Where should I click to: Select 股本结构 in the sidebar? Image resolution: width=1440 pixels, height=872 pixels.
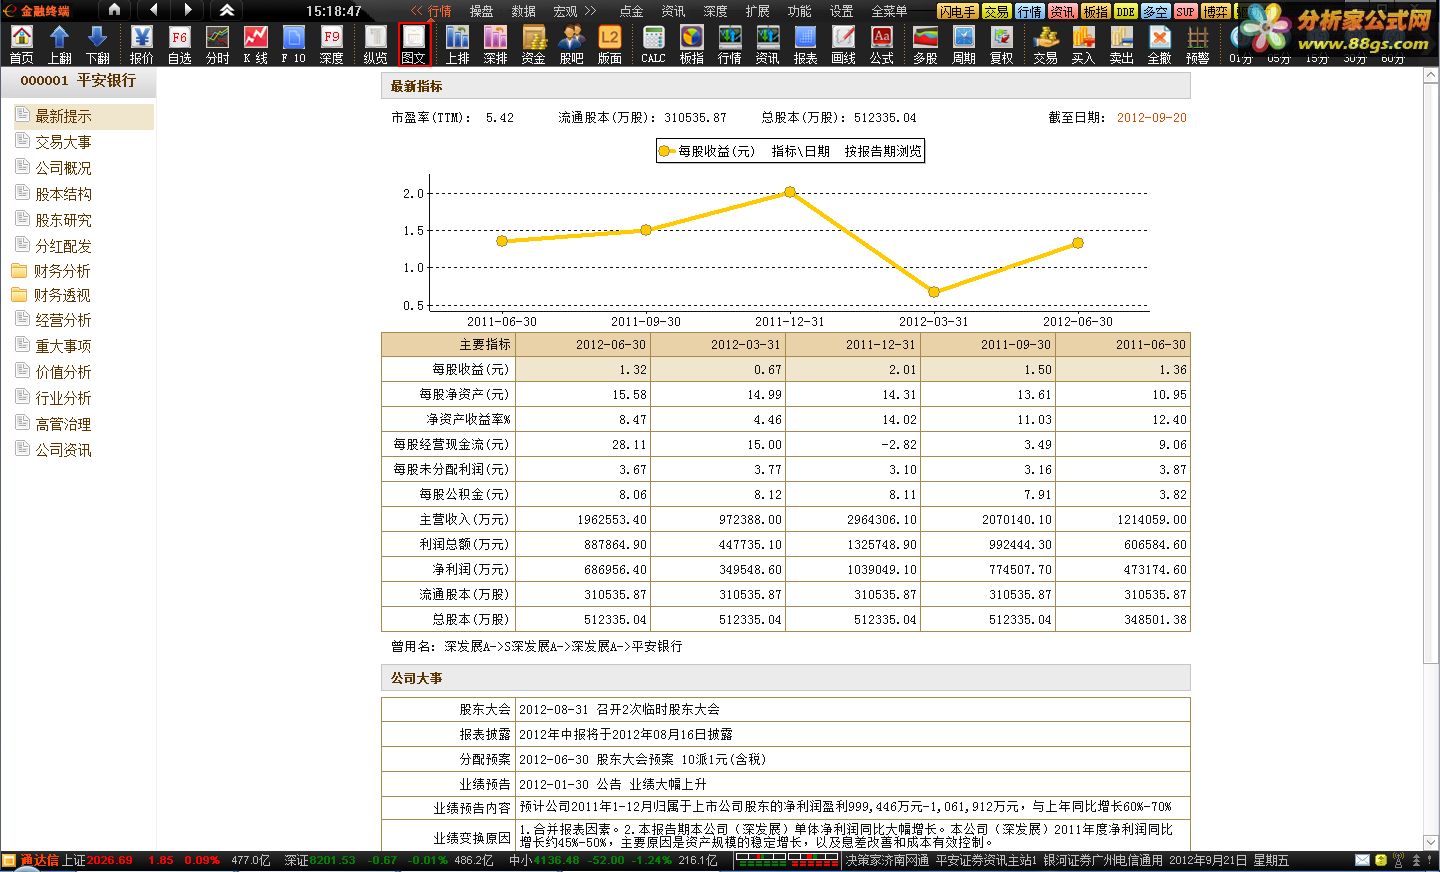pyautogui.click(x=63, y=194)
